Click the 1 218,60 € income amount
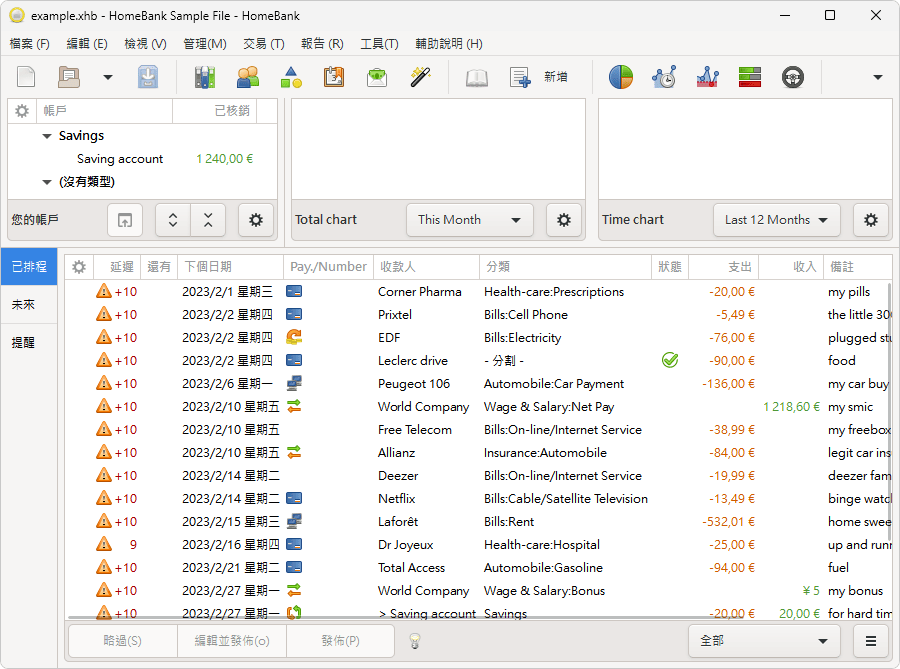Viewport: 900px width, 669px height. tap(791, 407)
